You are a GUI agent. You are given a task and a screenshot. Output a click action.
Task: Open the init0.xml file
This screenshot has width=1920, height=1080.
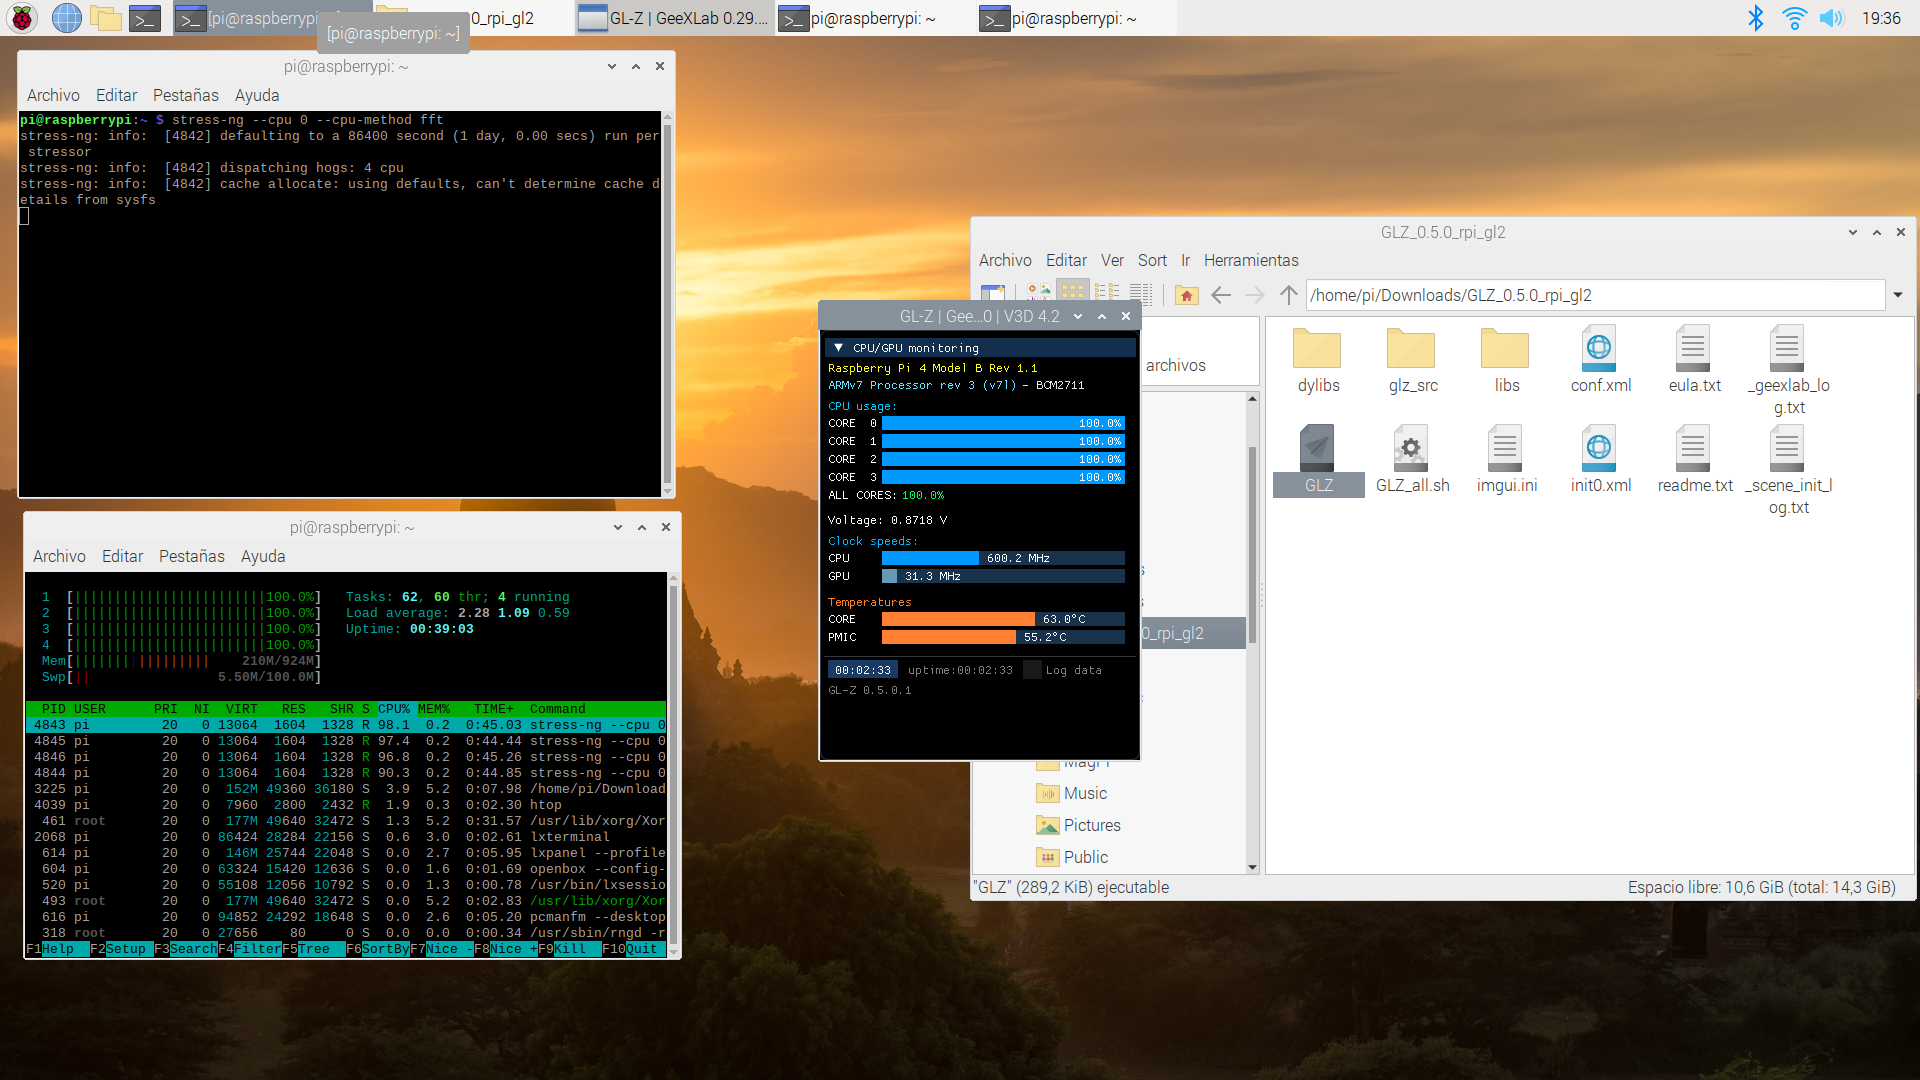pyautogui.click(x=1599, y=460)
